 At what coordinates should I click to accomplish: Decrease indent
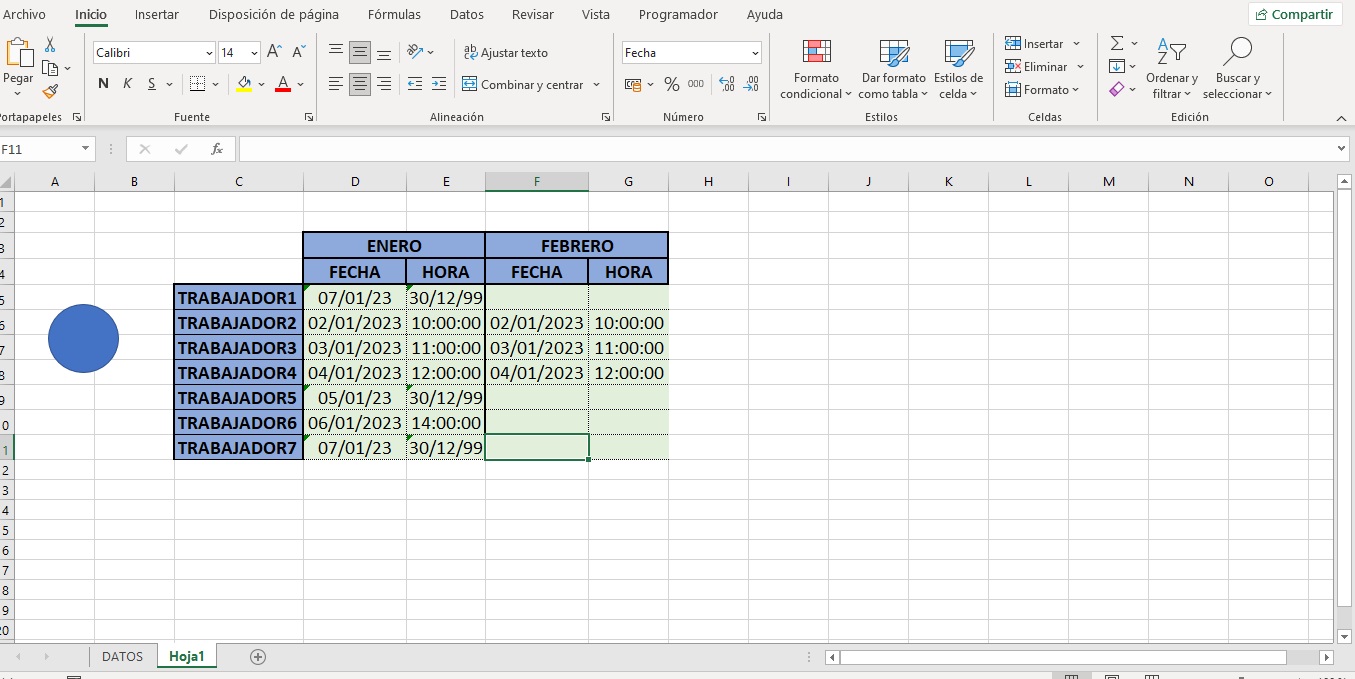415,84
